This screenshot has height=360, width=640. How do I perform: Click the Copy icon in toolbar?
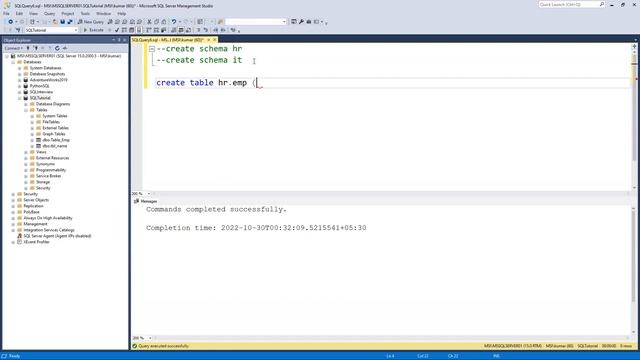point(156,22)
